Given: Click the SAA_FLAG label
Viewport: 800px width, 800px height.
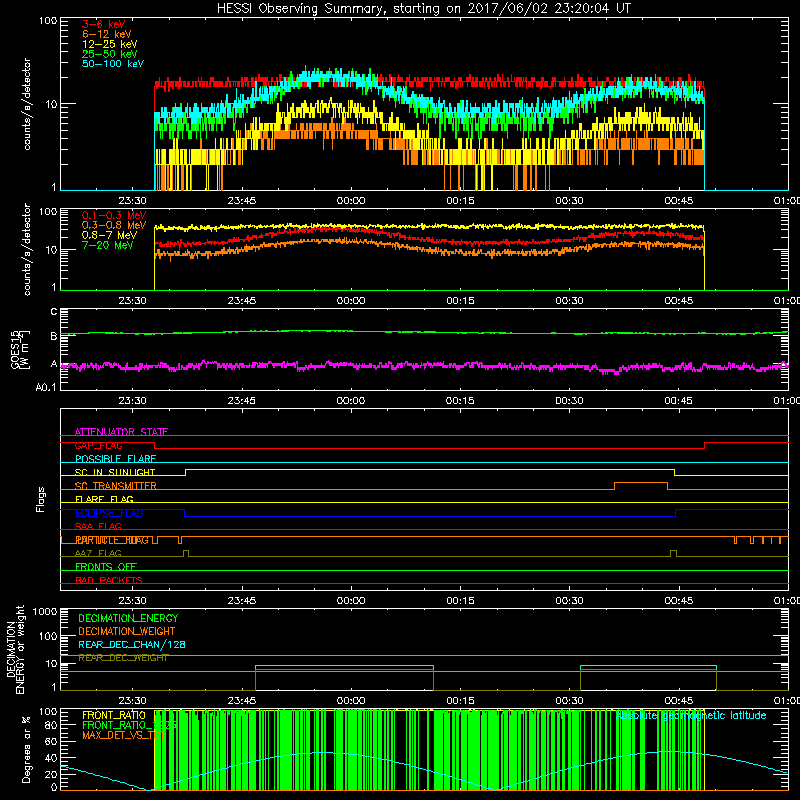Looking at the screenshot, I should pos(98,526).
